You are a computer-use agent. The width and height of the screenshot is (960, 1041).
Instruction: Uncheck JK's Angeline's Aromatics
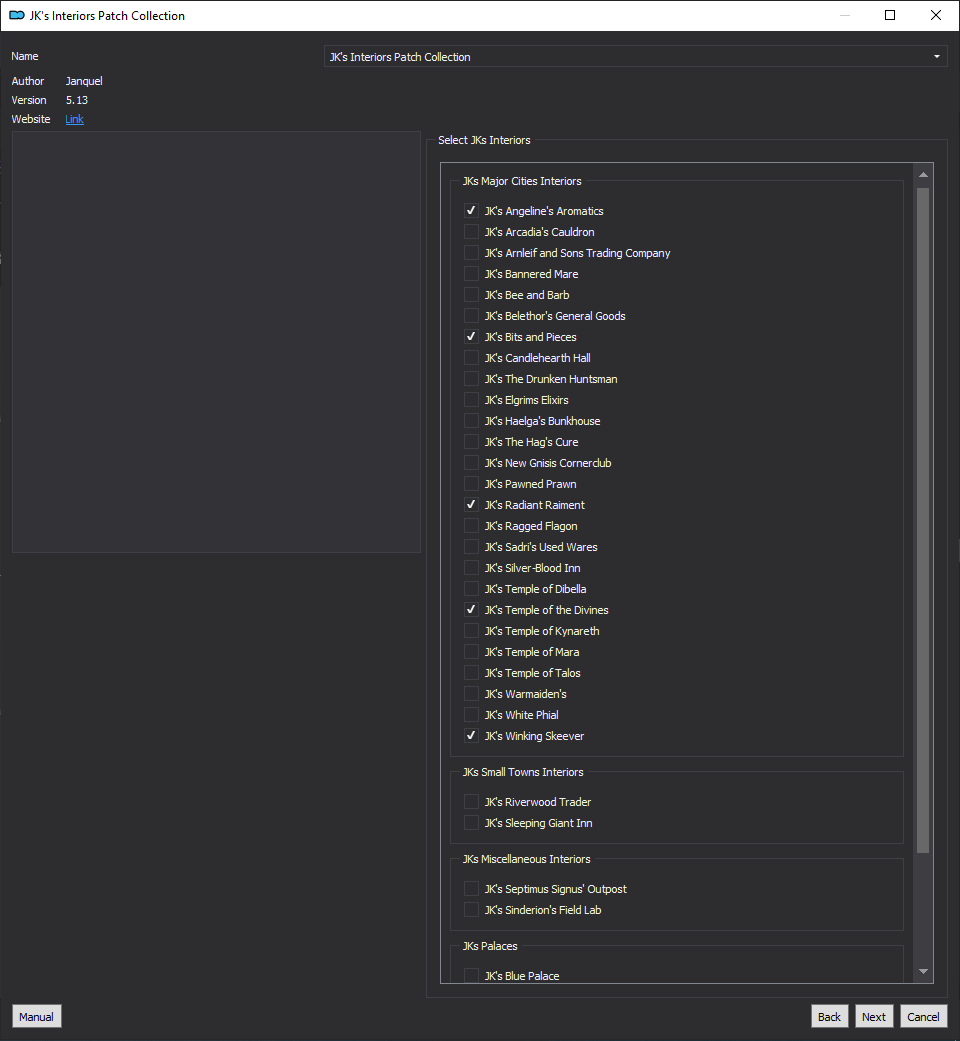click(x=471, y=210)
